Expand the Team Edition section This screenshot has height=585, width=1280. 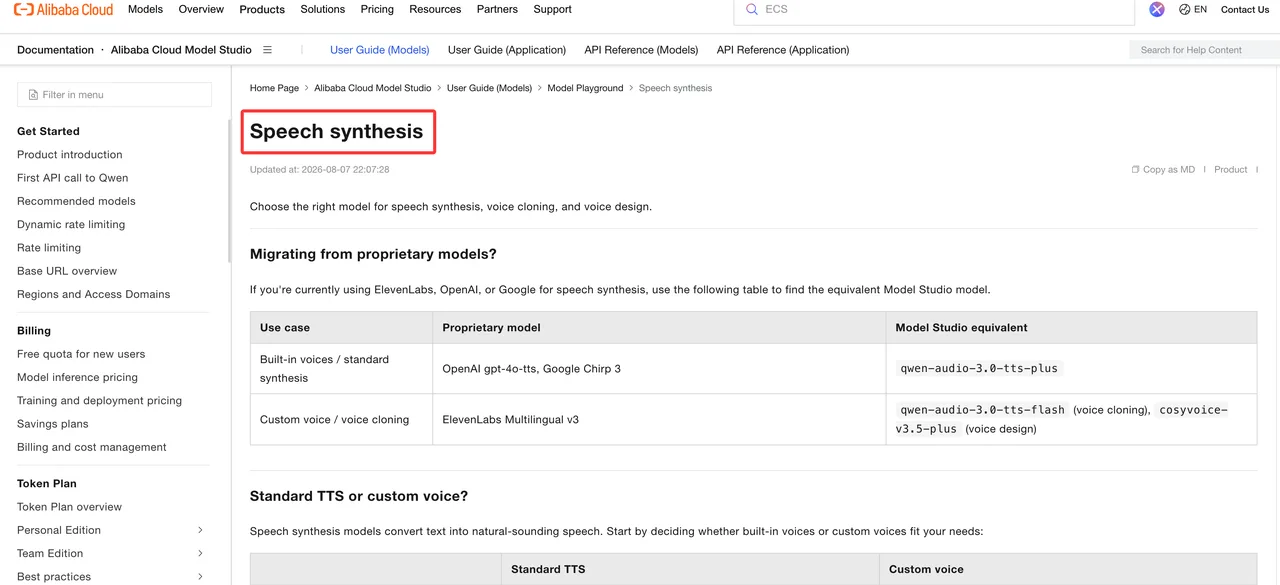coord(200,554)
